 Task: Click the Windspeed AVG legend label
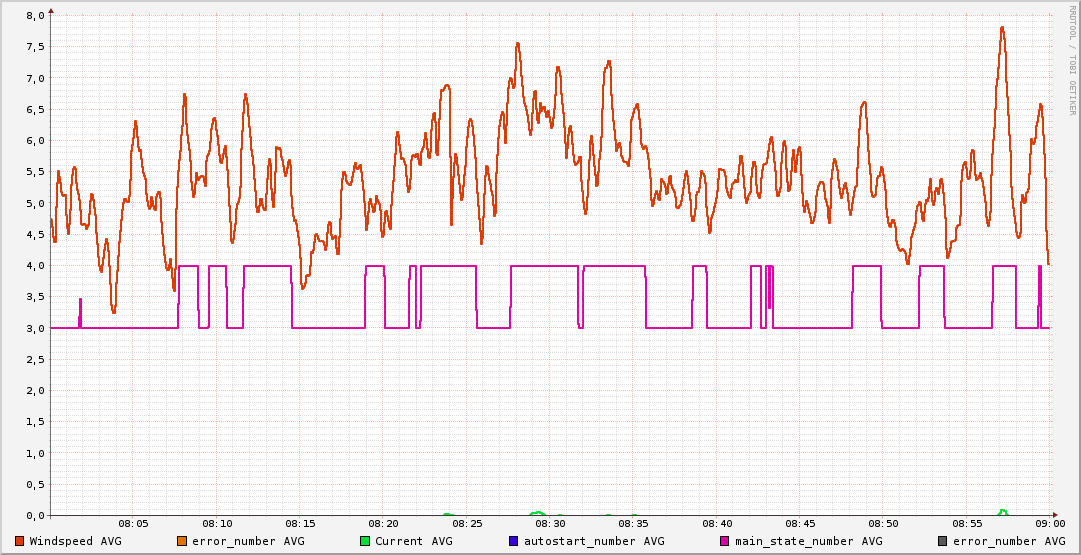(x=75, y=541)
